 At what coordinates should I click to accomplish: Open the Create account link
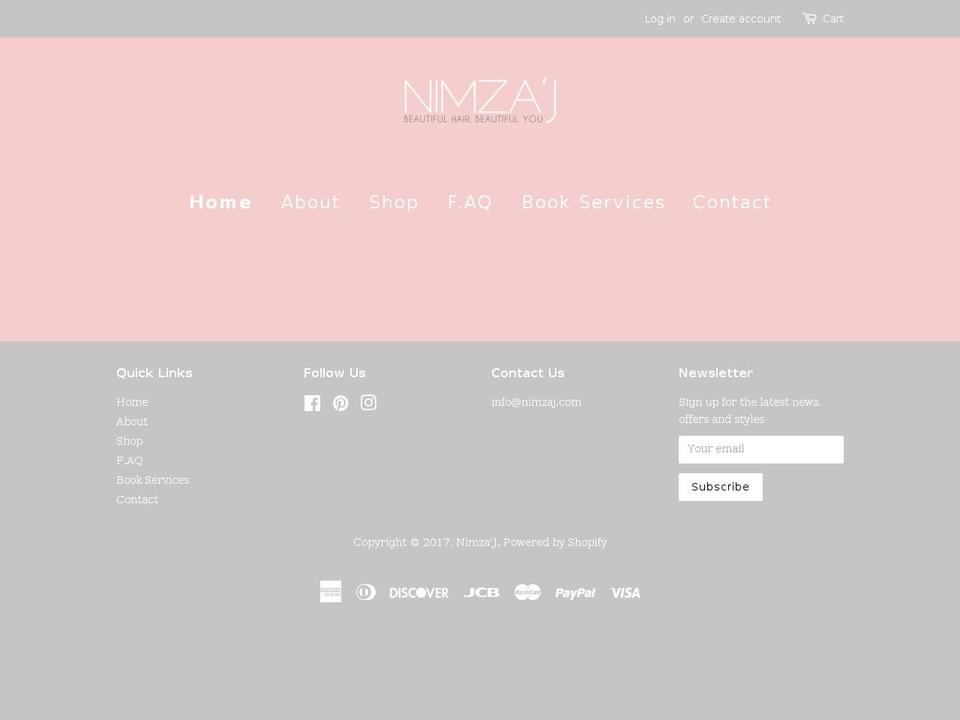(x=741, y=18)
